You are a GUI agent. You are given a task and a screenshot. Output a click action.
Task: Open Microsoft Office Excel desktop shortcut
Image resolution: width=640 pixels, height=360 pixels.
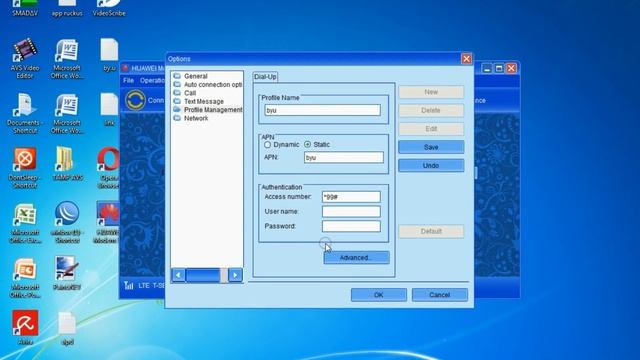click(25, 223)
